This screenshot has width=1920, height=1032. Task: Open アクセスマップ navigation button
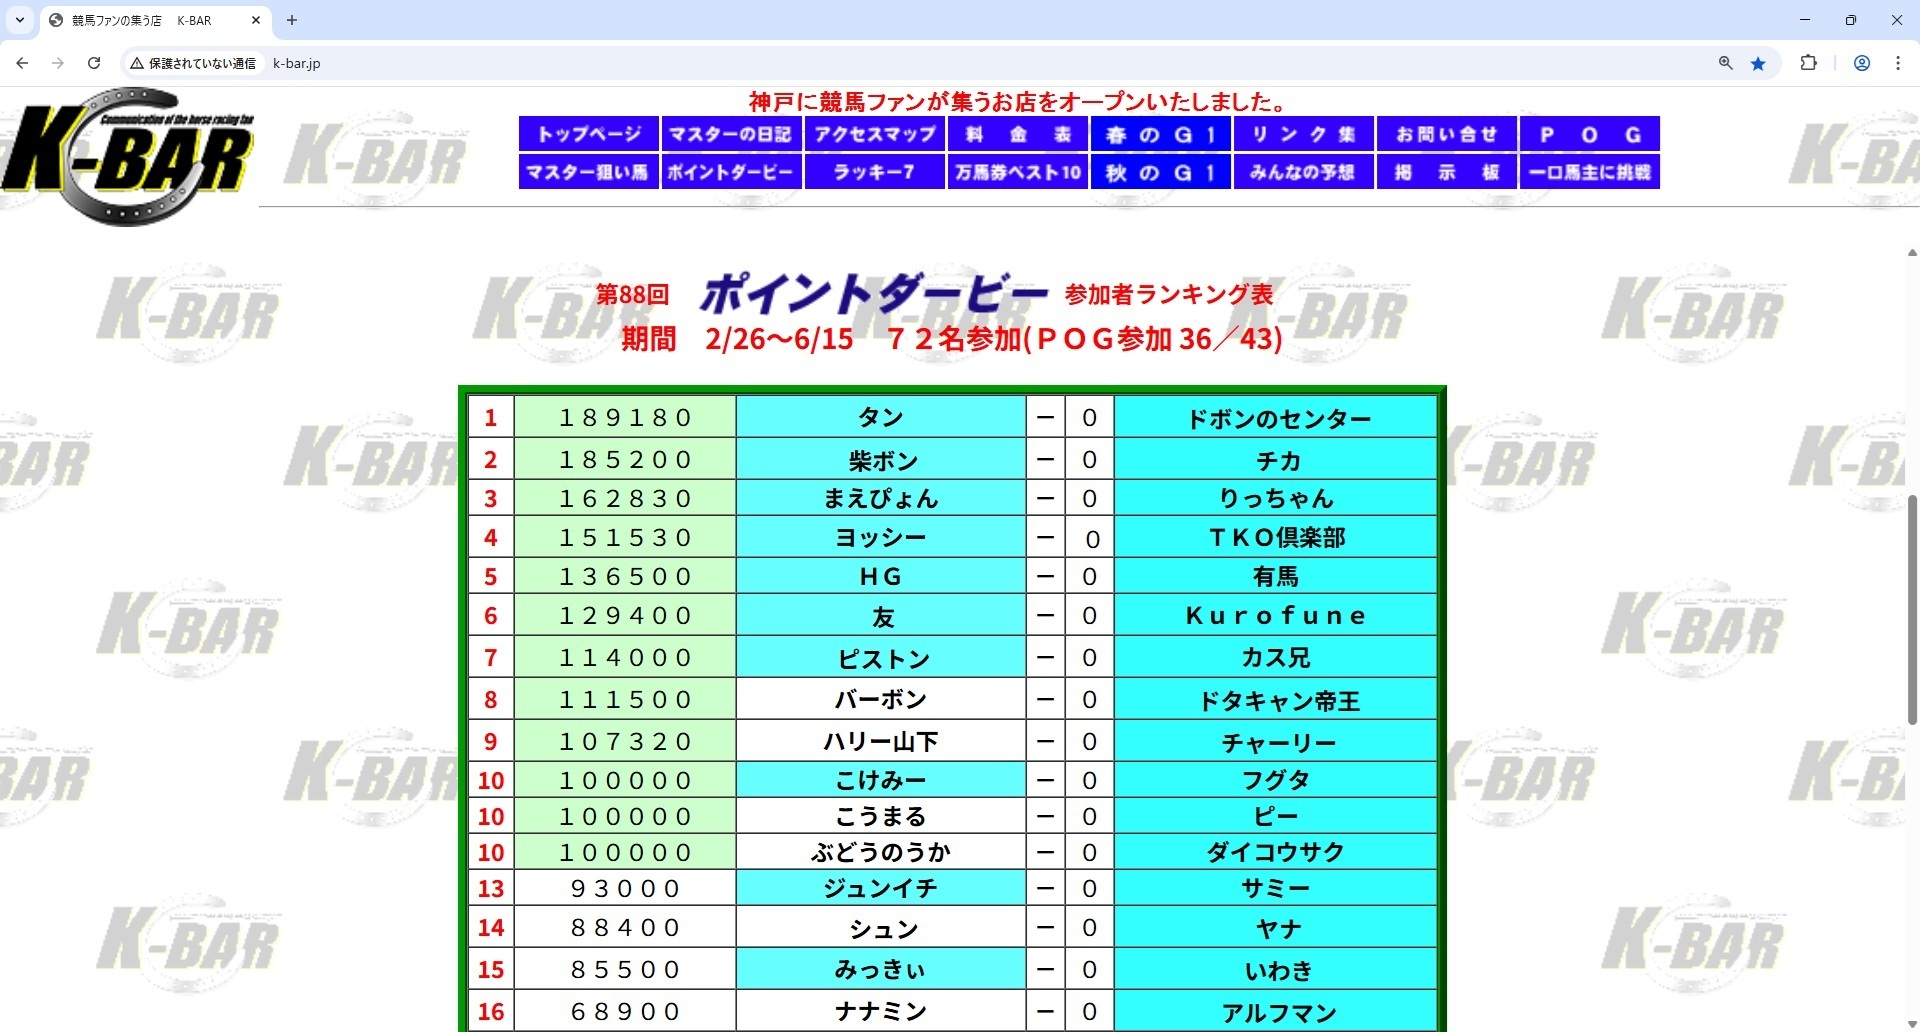875,134
